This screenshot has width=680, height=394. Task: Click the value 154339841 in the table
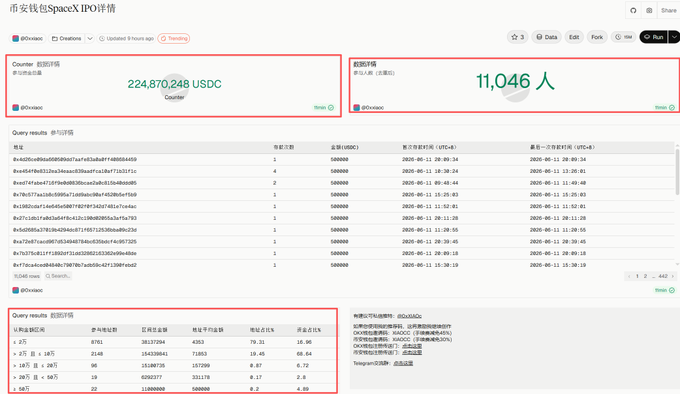pyautogui.click(x=154, y=354)
